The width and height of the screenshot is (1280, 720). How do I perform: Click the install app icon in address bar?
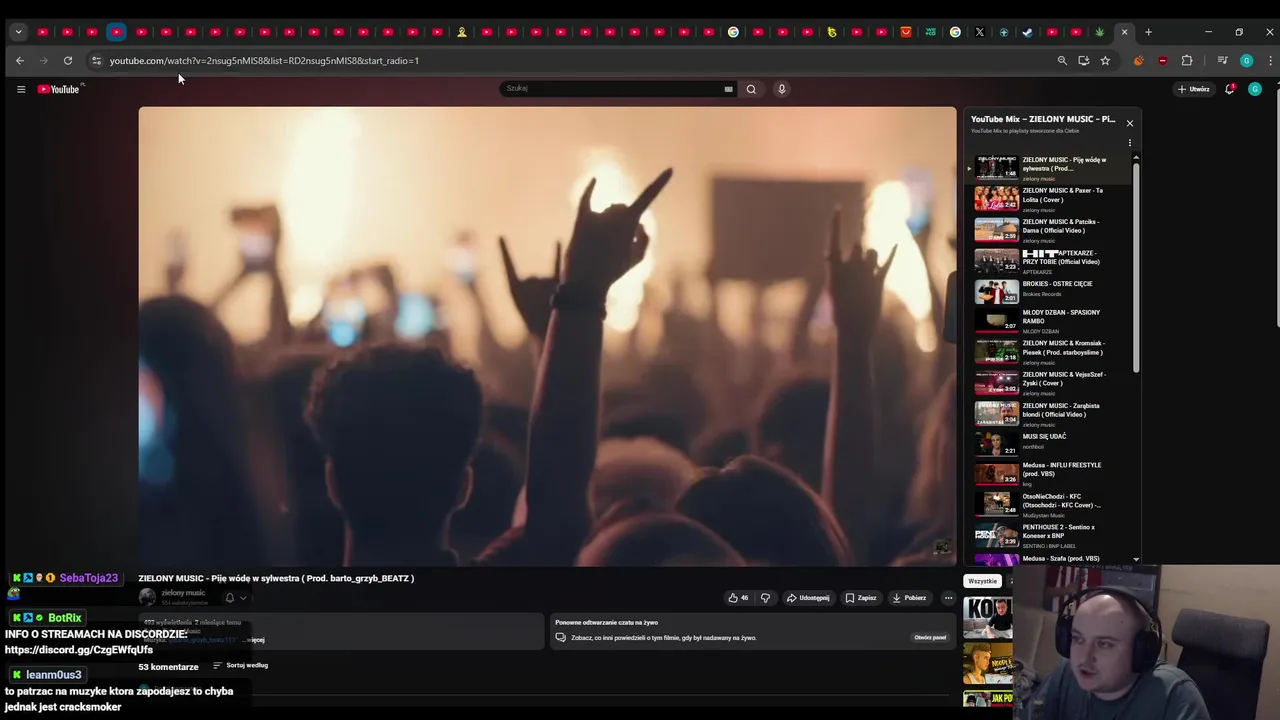(x=1084, y=61)
